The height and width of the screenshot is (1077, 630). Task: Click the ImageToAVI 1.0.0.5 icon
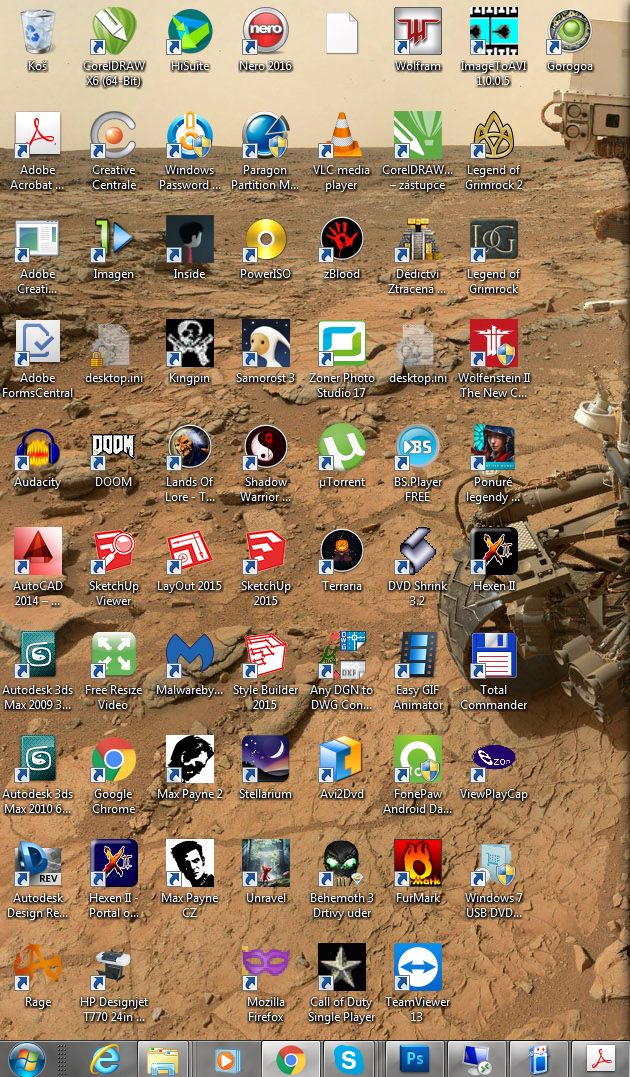(x=493, y=31)
